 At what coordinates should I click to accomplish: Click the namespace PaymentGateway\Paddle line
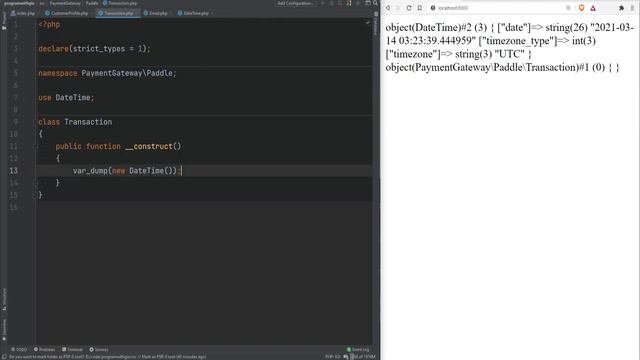click(107, 73)
